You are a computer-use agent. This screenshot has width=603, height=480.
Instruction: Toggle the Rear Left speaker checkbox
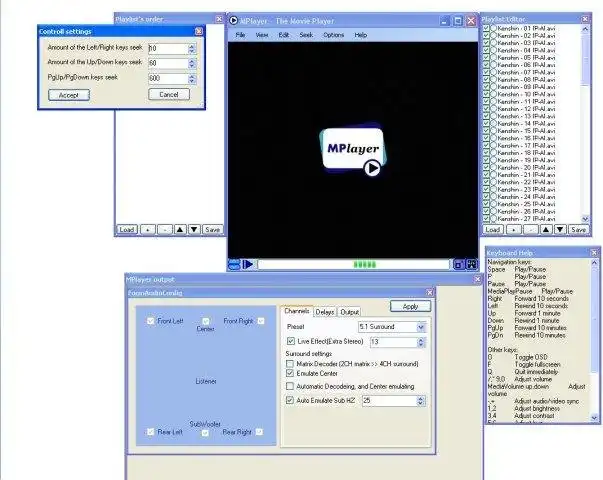[150, 432]
